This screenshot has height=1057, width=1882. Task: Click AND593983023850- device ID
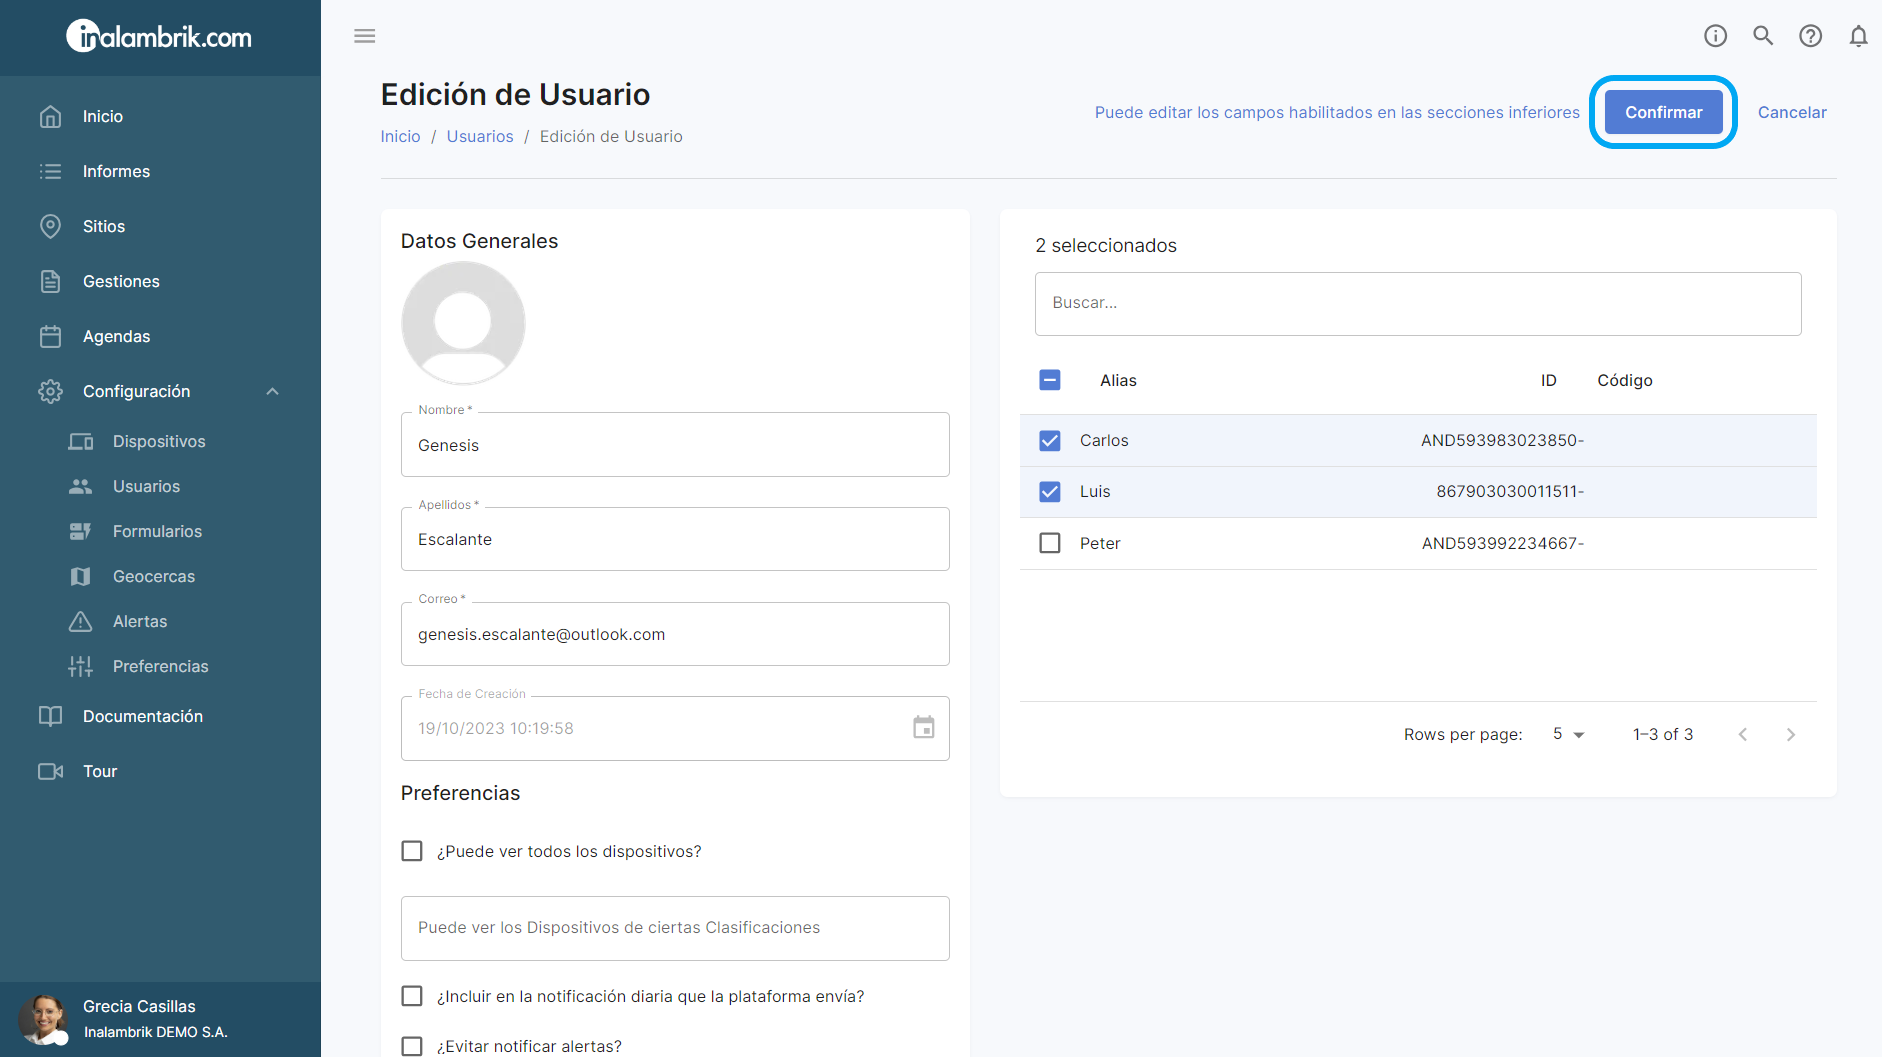point(1502,440)
